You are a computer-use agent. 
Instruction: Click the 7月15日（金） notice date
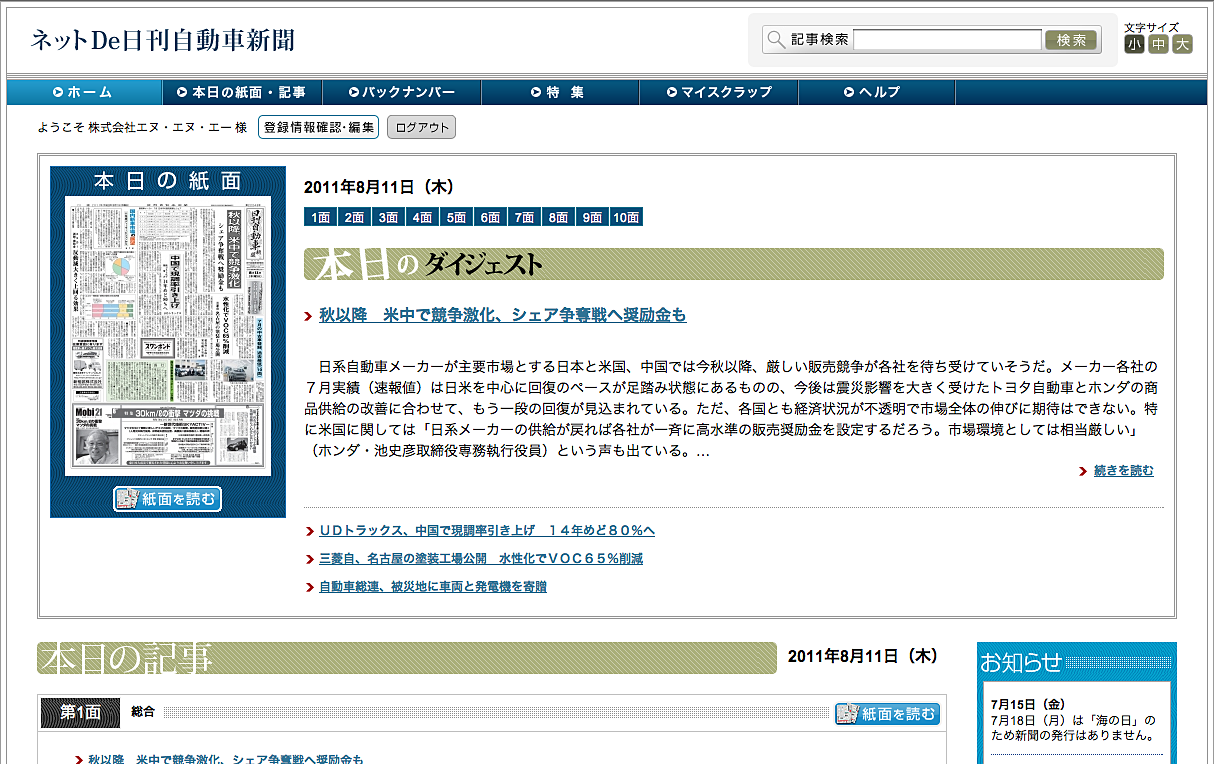pyautogui.click(x=1029, y=704)
